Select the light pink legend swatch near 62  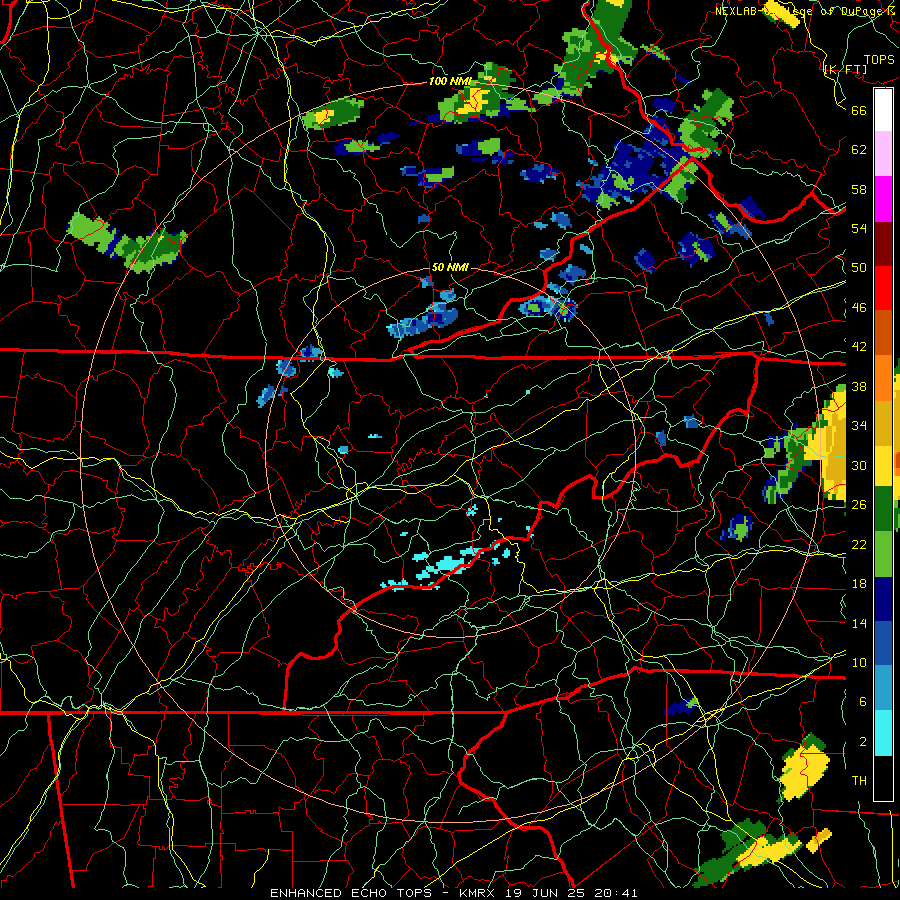point(883,154)
